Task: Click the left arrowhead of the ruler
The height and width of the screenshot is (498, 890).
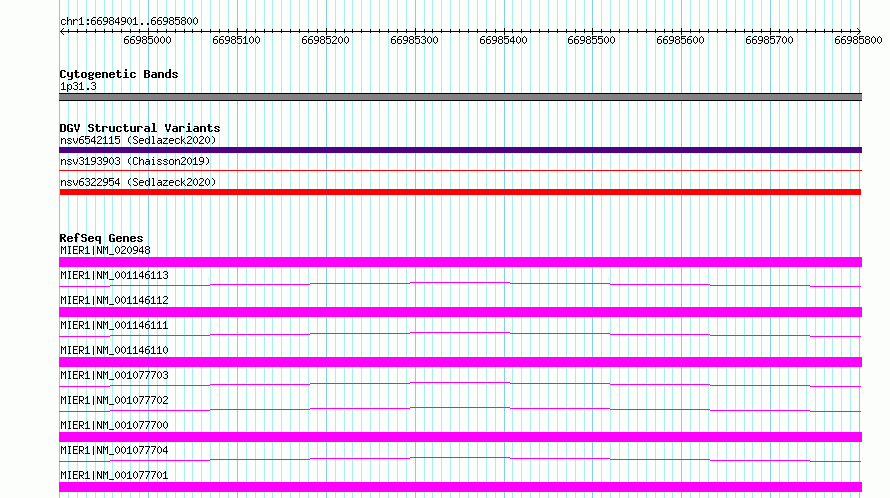Action: [62, 31]
